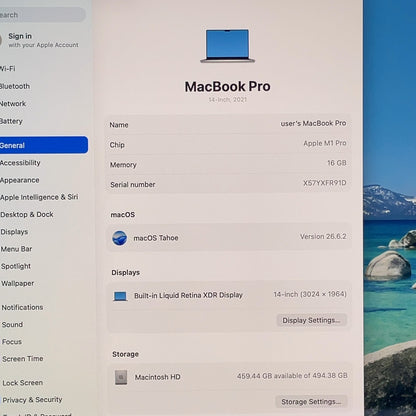Click the "Macintosh HD" label

pos(157,377)
